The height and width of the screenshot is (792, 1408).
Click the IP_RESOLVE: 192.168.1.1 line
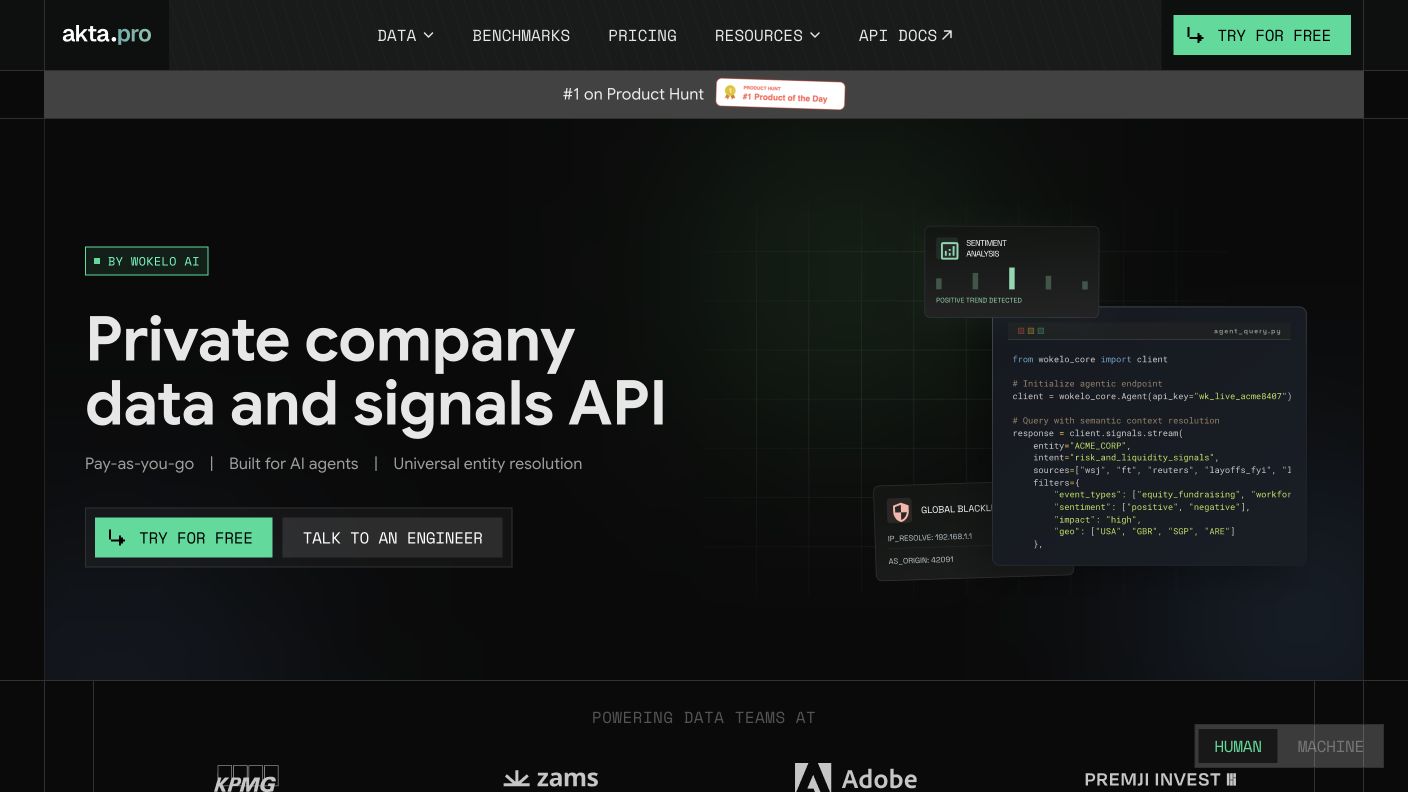(930, 538)
